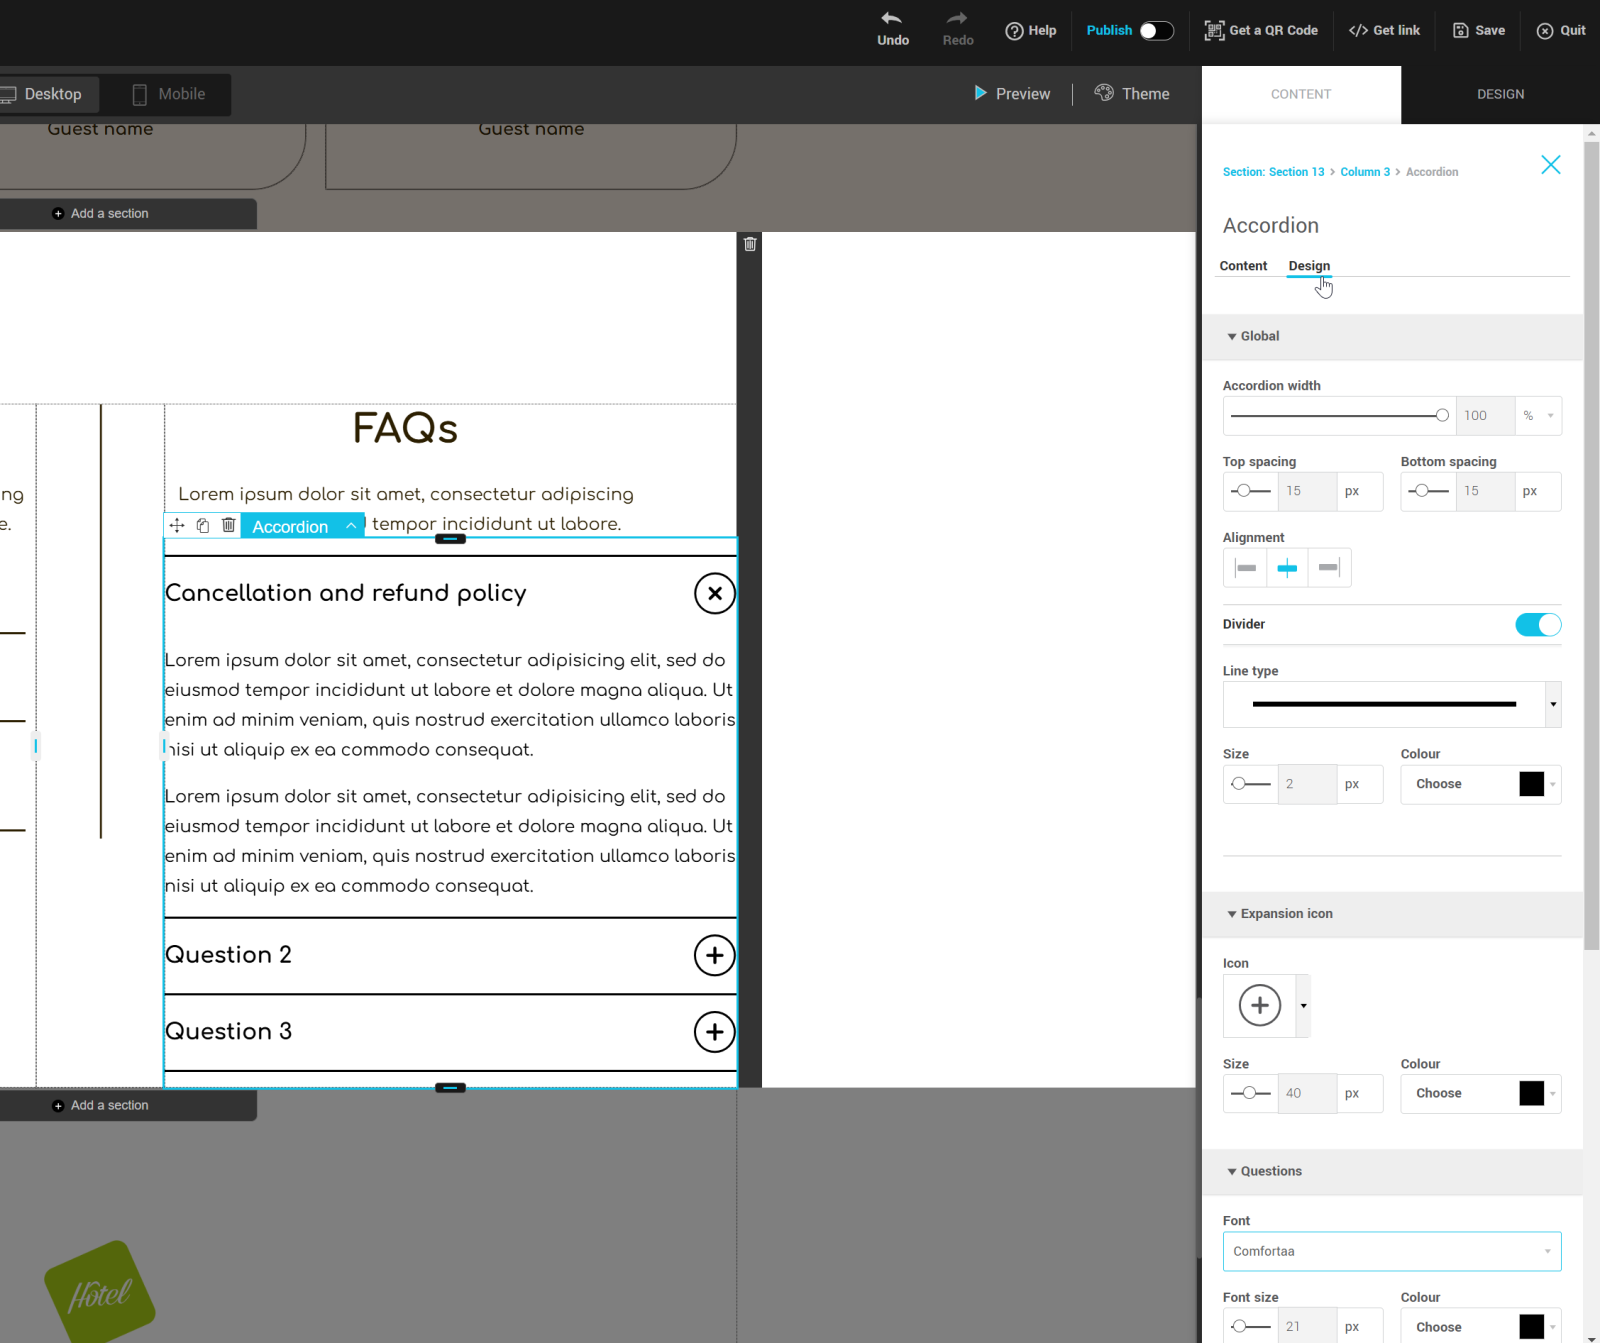
Task: Open the Theme settings
Action: coord(1131,93)
